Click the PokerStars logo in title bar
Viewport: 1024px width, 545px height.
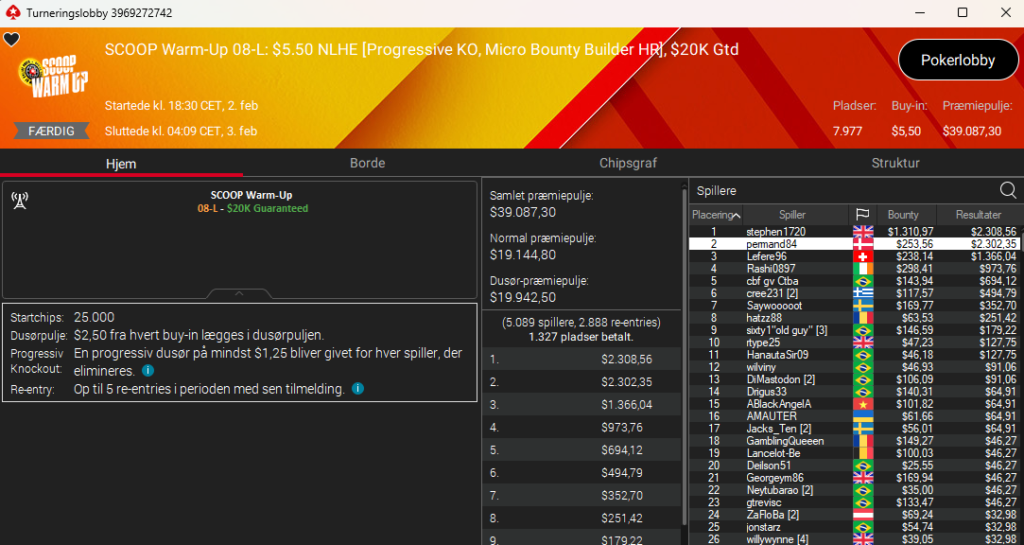click(12, 12)
